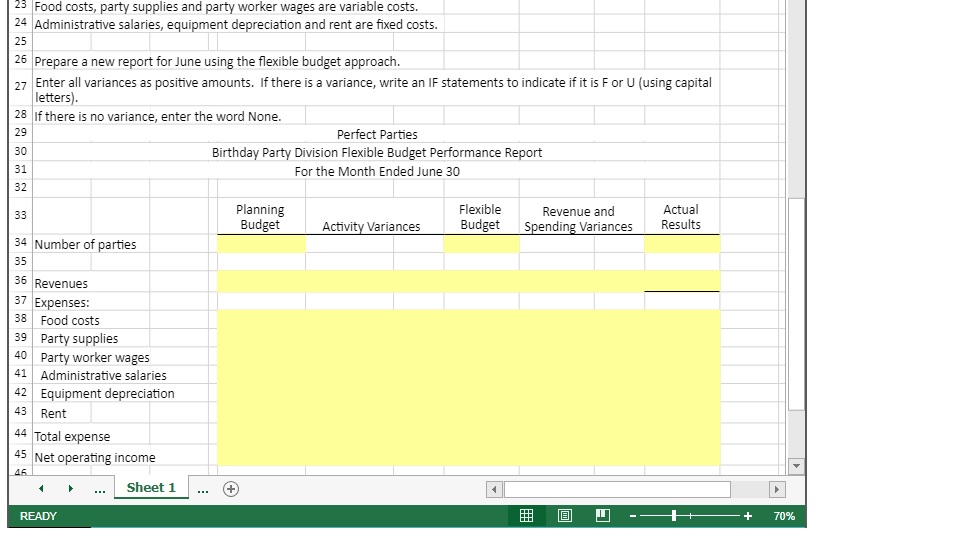This screenshot has width=960, height=540.
Task: Select row 44 header
Action: pyautogui.click(x=20, y=433)
